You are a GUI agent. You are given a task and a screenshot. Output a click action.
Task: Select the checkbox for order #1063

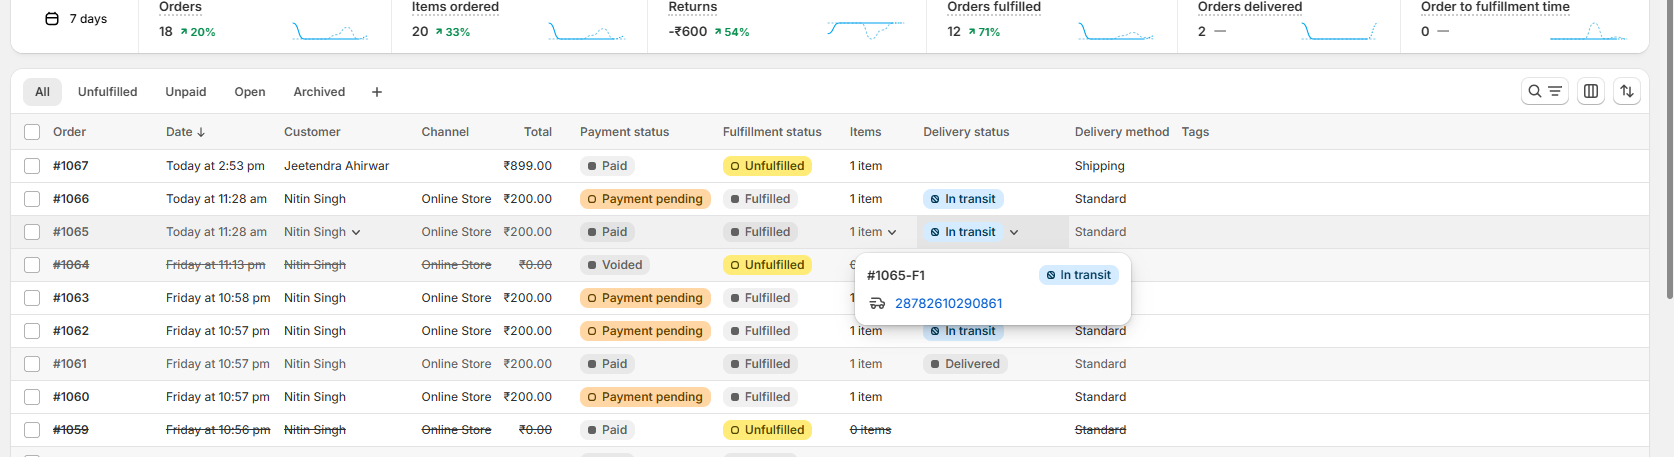click(x=32, y=298)
